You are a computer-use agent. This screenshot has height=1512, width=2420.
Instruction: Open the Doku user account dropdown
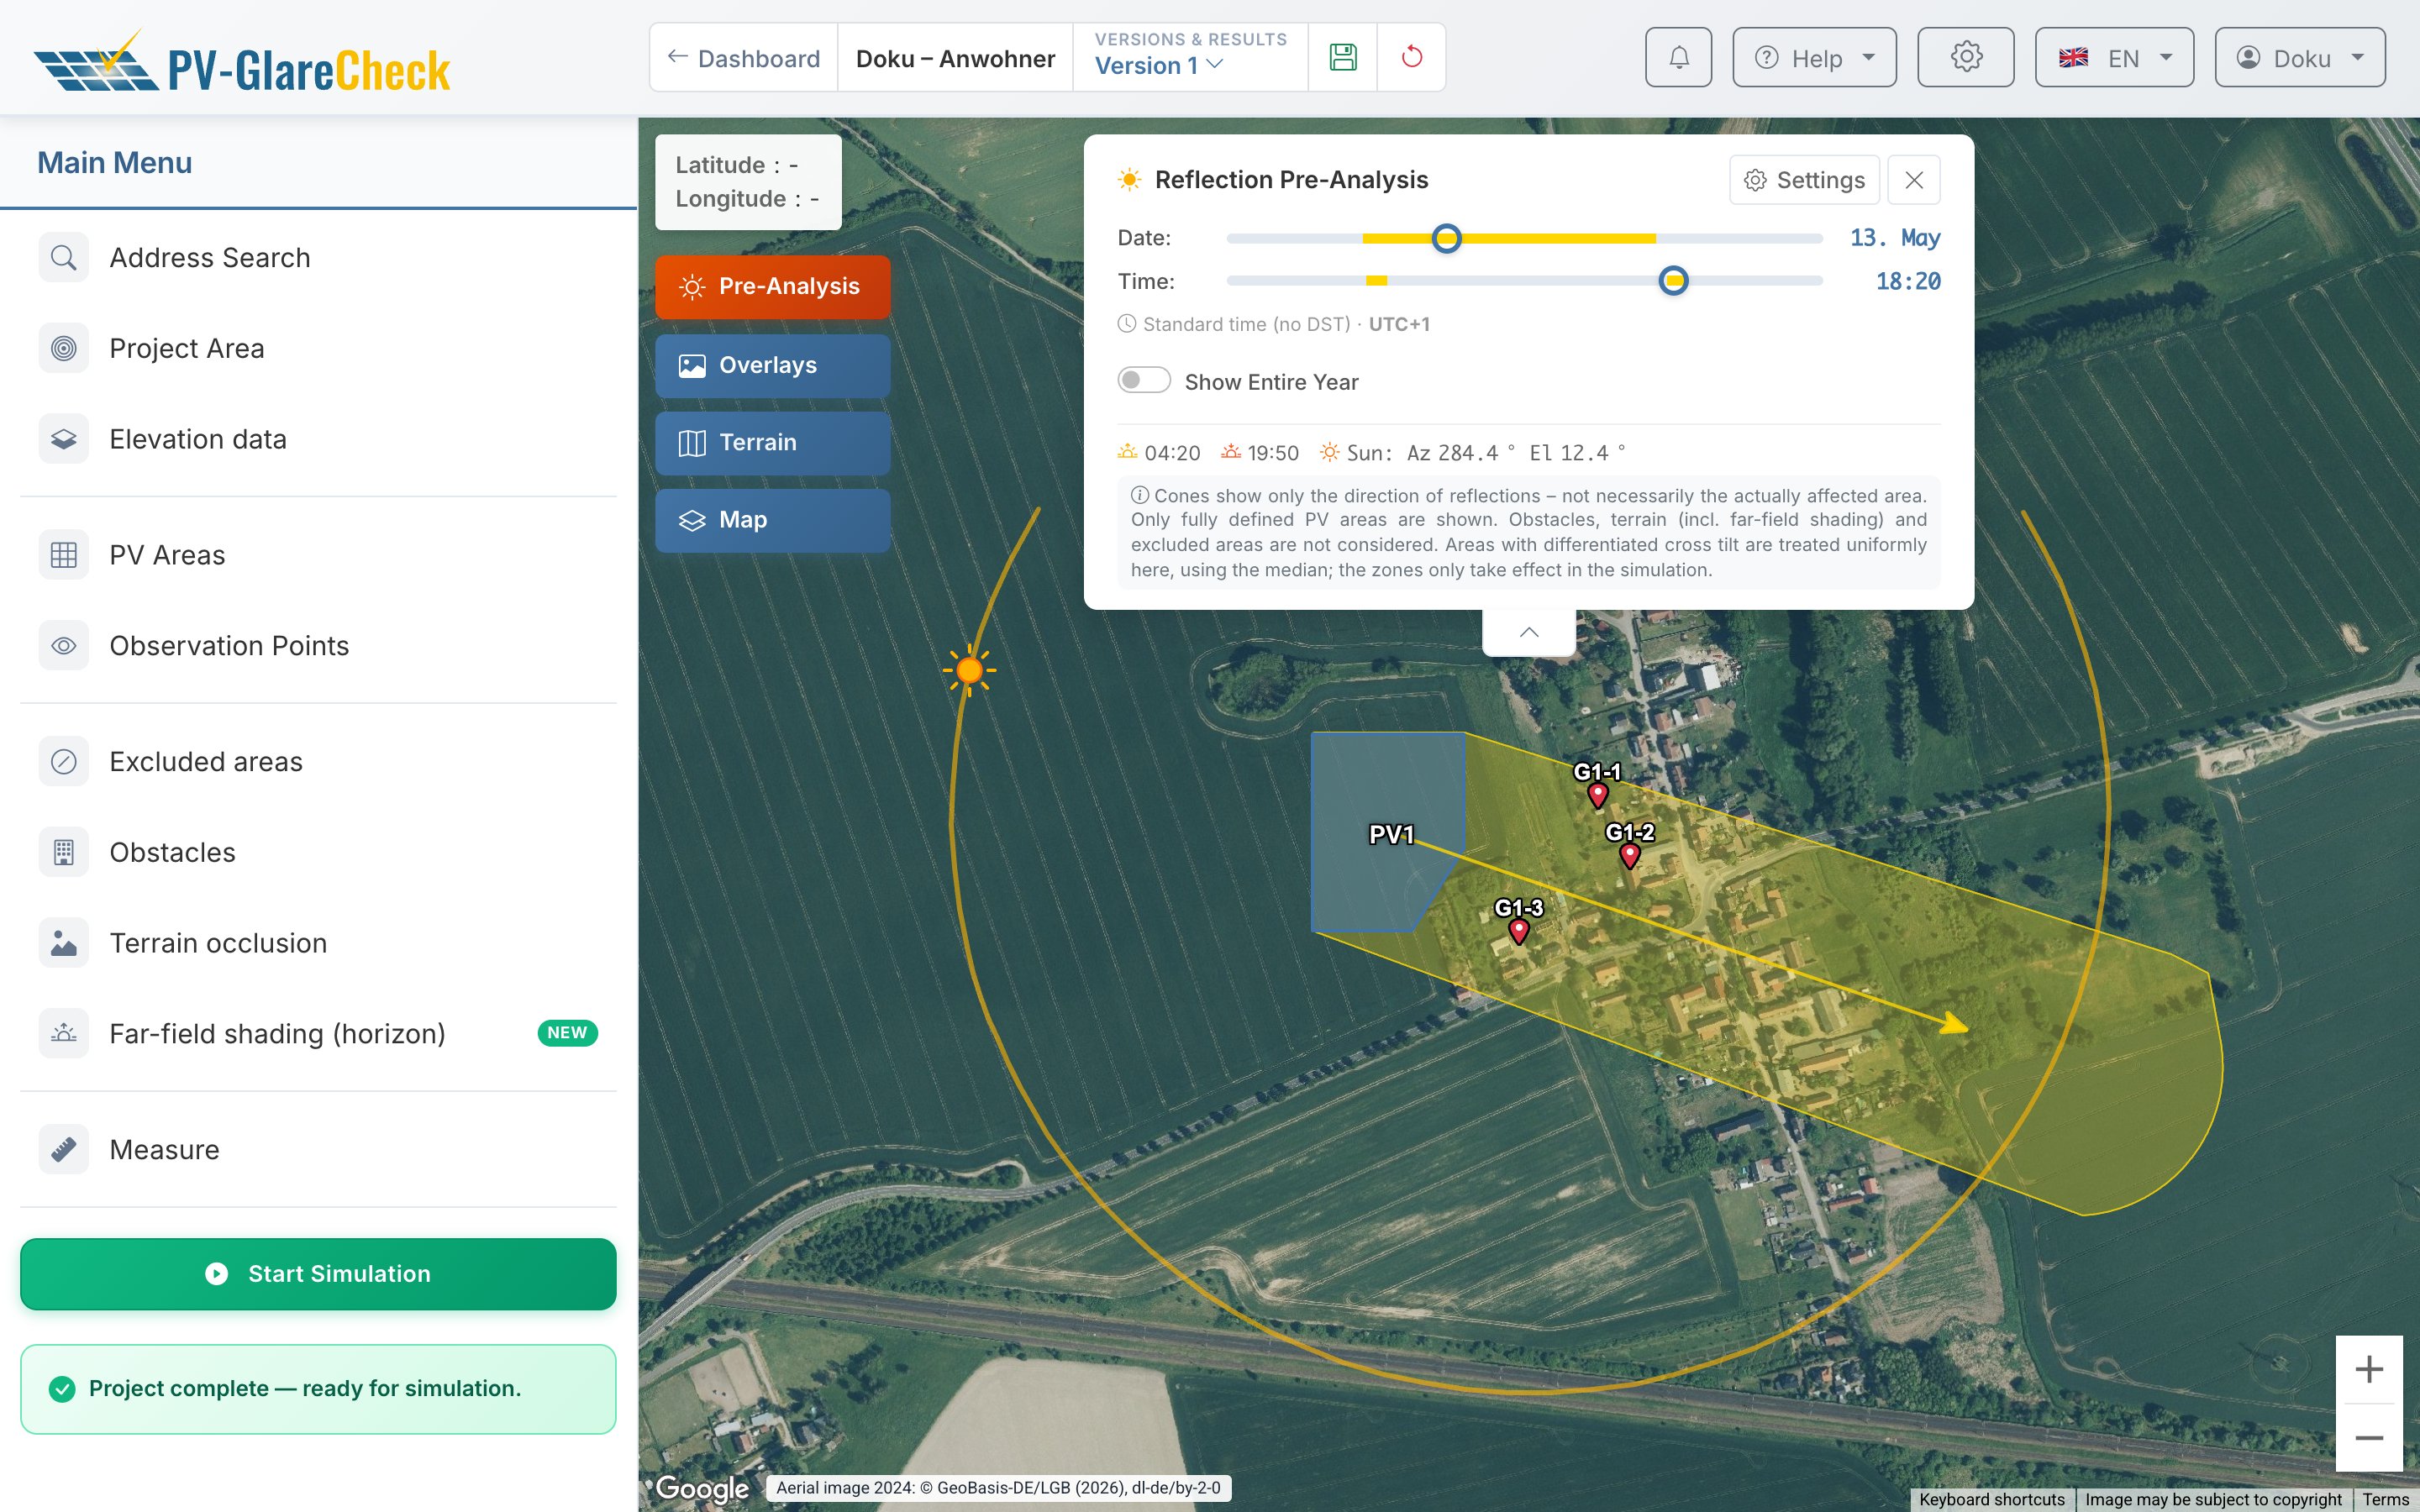(2299, 57)
